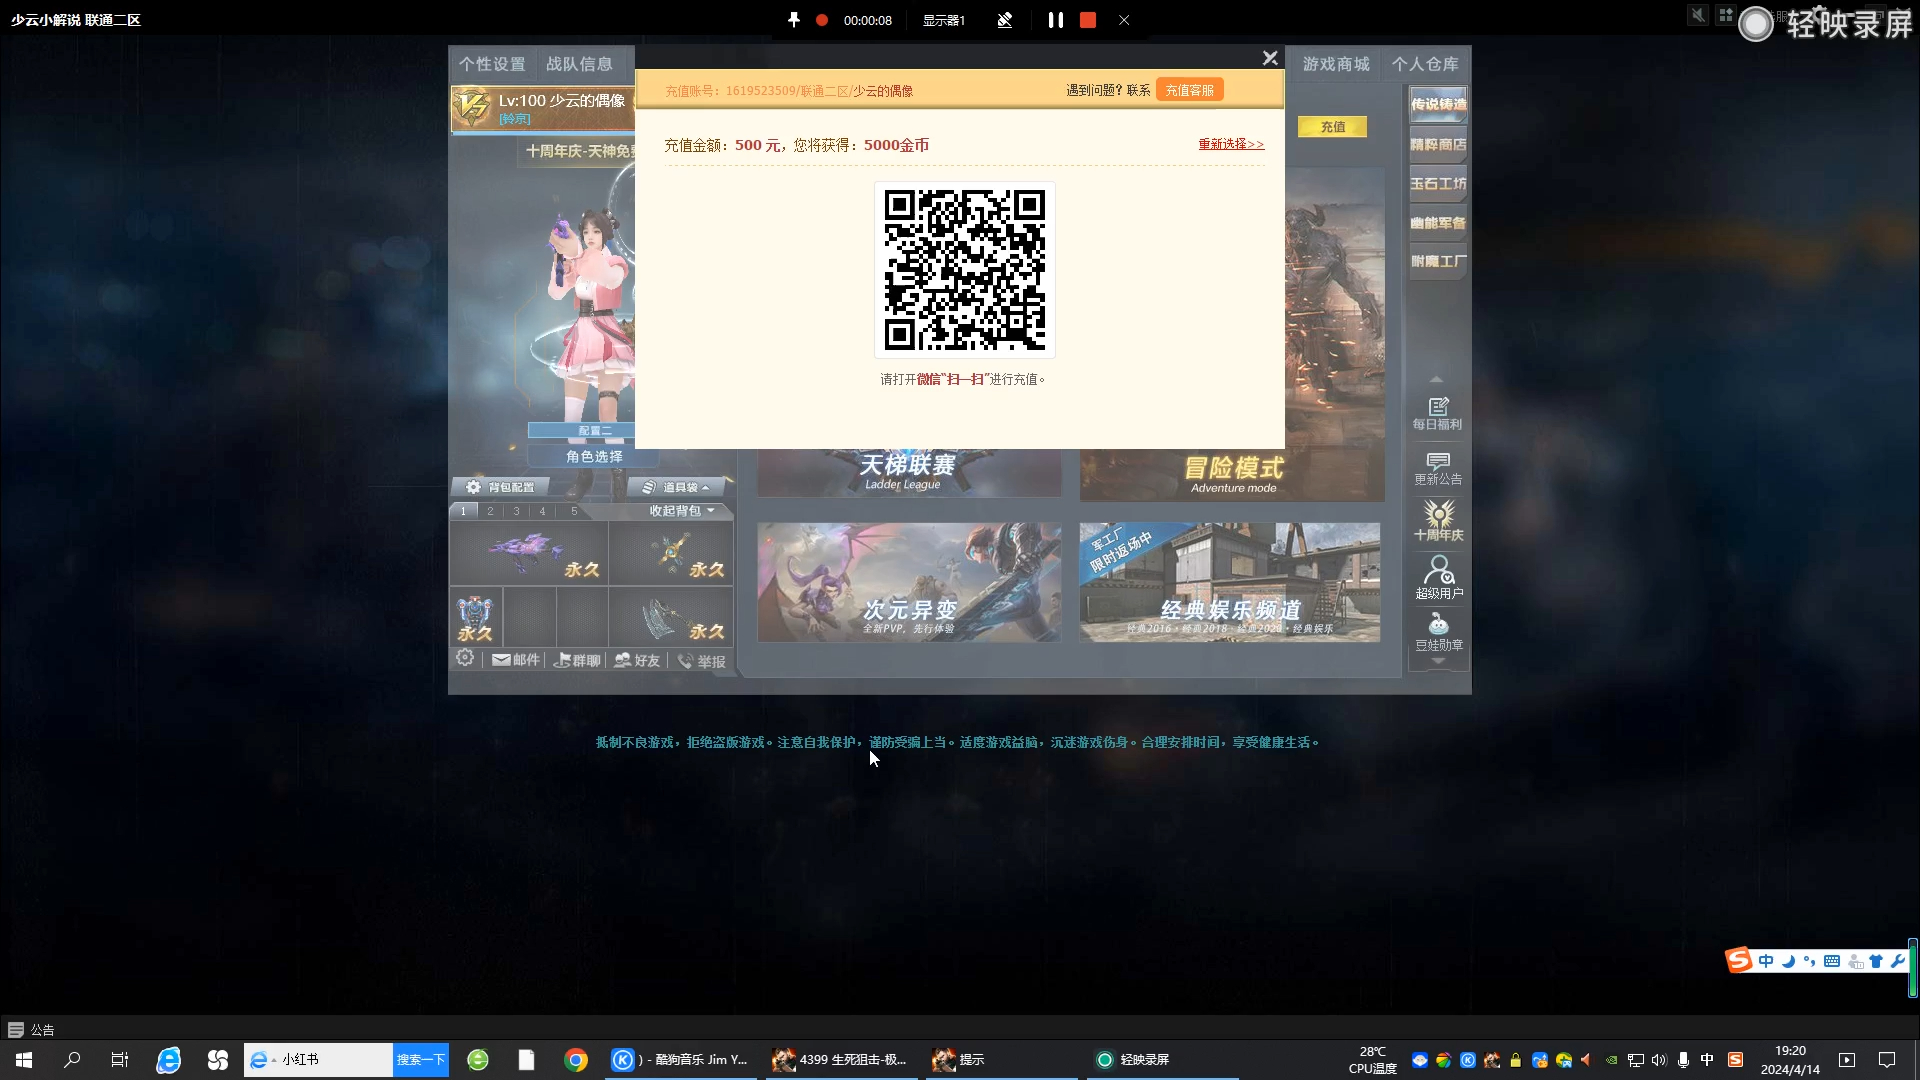
Task: Open the 冒险模式 Adventure mode banner
Action: [x=1232, y=475]
